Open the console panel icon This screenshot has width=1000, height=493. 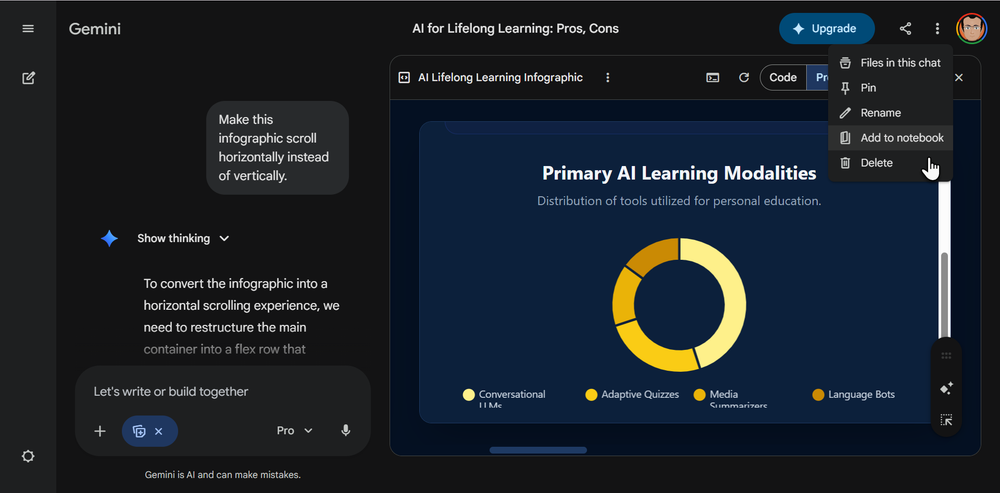[712, 78]
